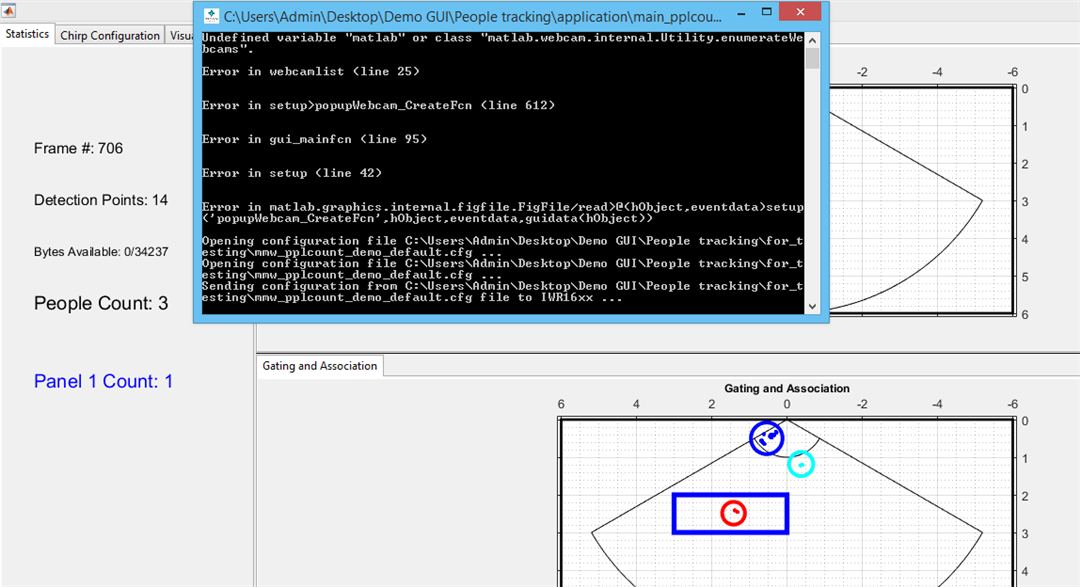Close the main_pplcount console window
The image size is (1080, 587).
(800, 12)
